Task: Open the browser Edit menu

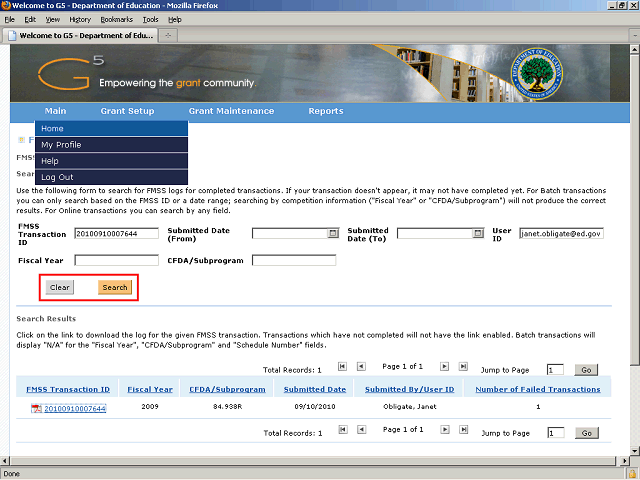Action: [30, 20]
